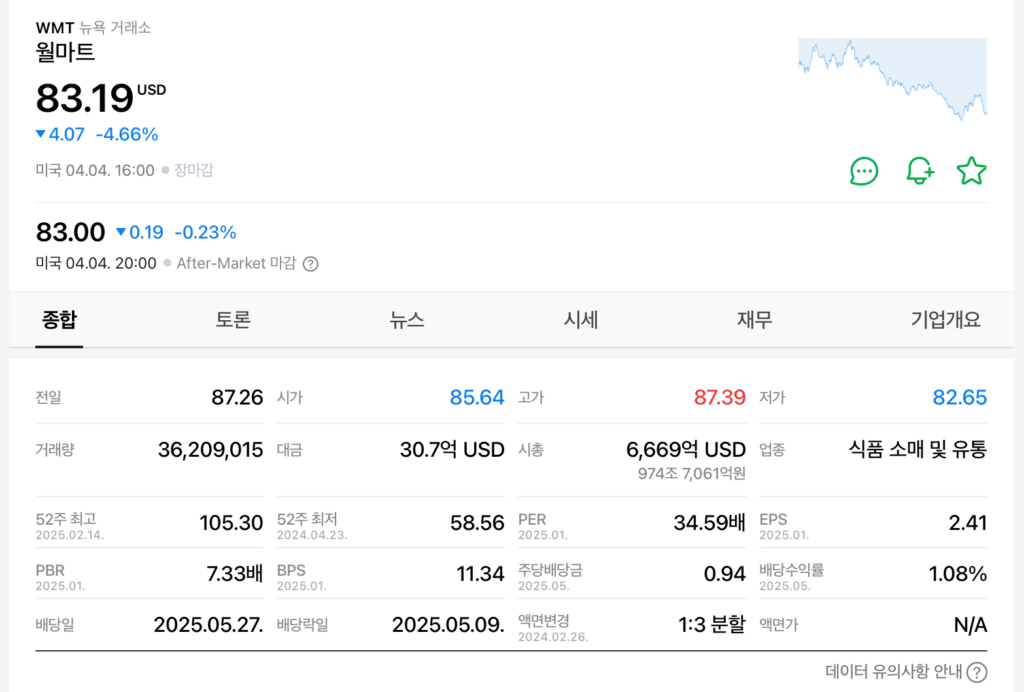
Task: Click the After-Market 마감 label
Action: click(236, 264)
